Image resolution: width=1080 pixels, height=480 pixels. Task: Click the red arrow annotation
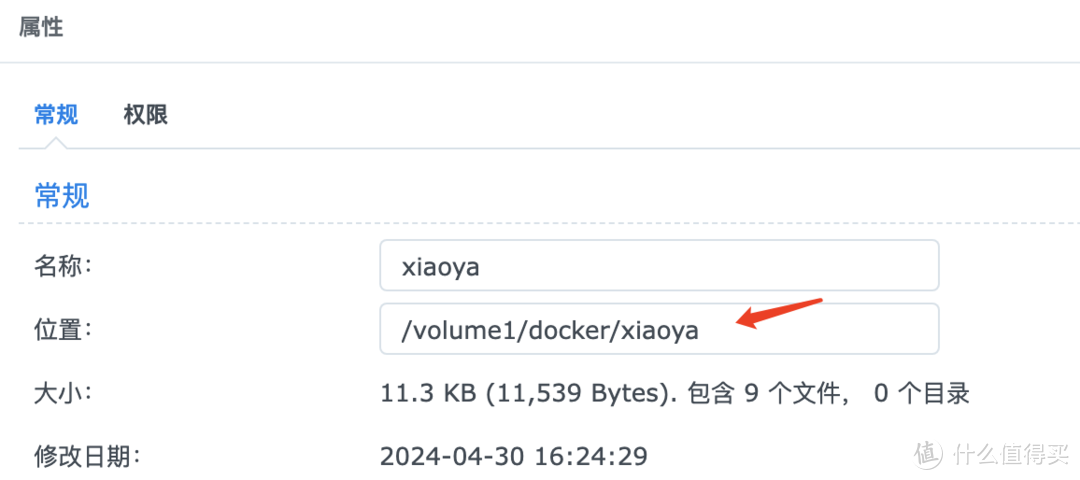click(x=778, y=311)
